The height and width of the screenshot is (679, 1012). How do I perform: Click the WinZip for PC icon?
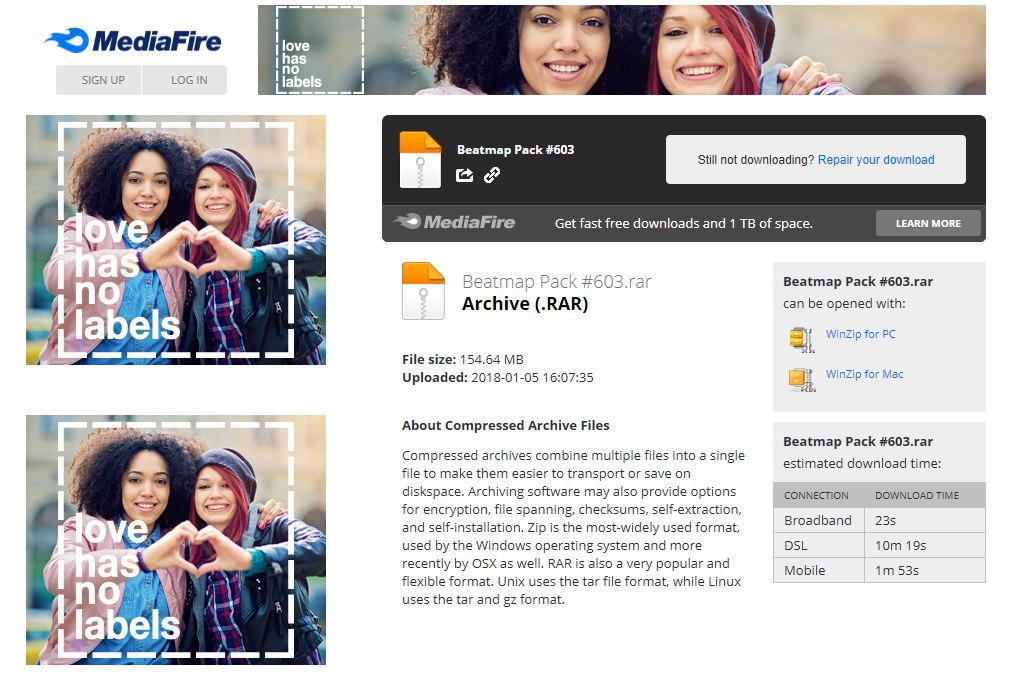point(802,340)
